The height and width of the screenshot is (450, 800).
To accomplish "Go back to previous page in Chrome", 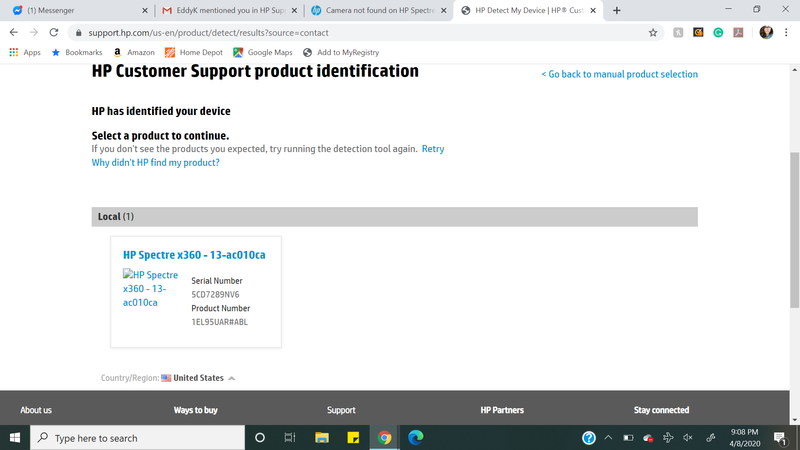I will [x=14, y=33].
